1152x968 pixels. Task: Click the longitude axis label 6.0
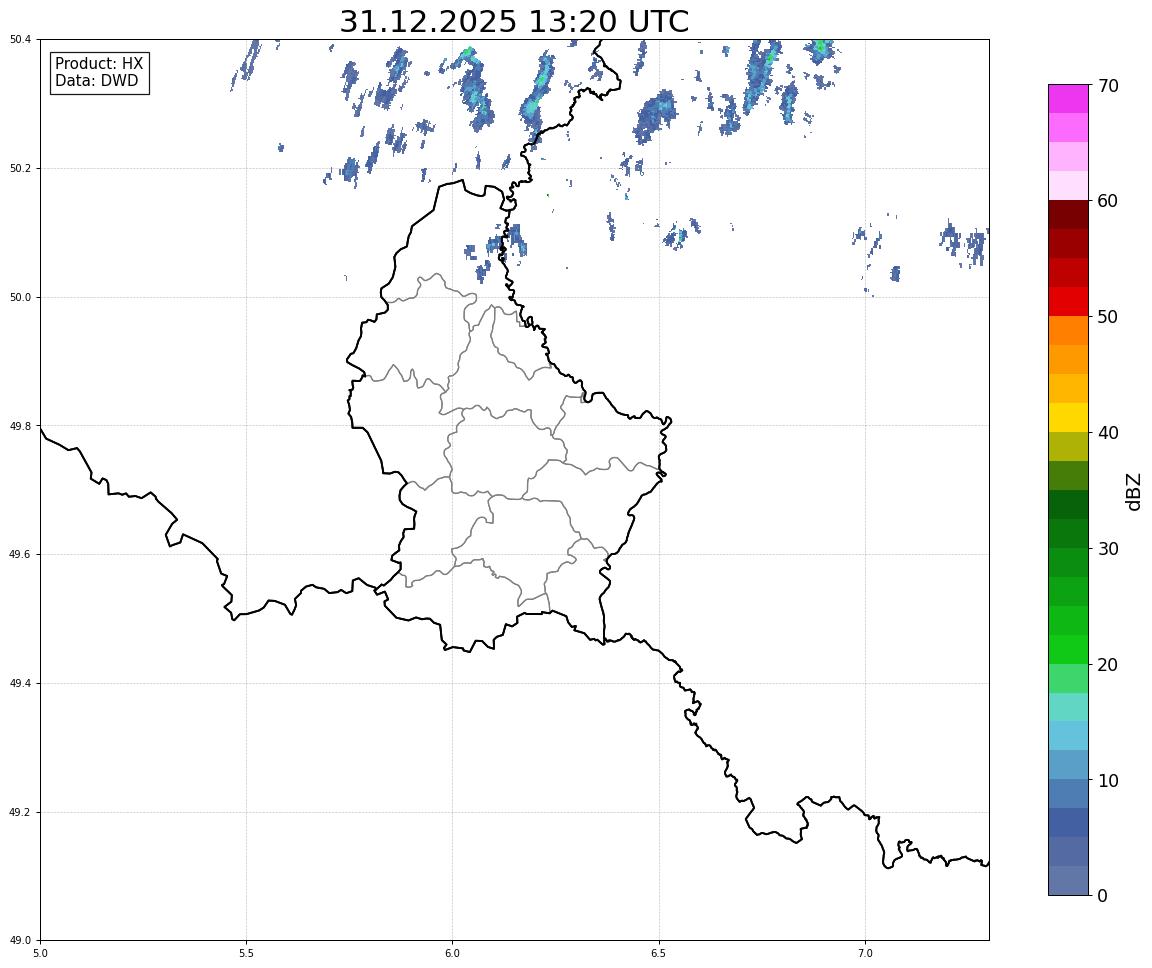pos(453,953)
